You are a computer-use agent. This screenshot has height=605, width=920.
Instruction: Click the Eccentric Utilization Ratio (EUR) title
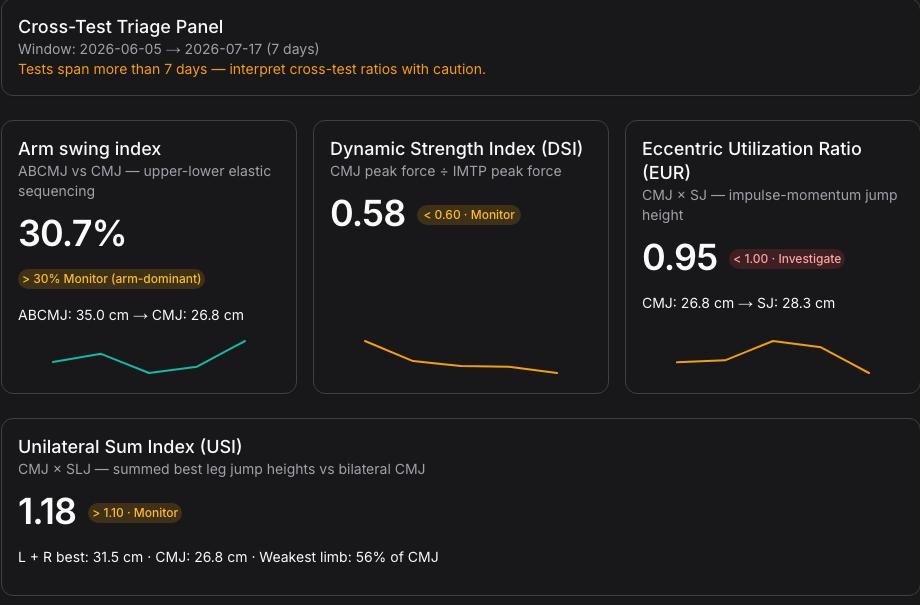tap(751, 160)
